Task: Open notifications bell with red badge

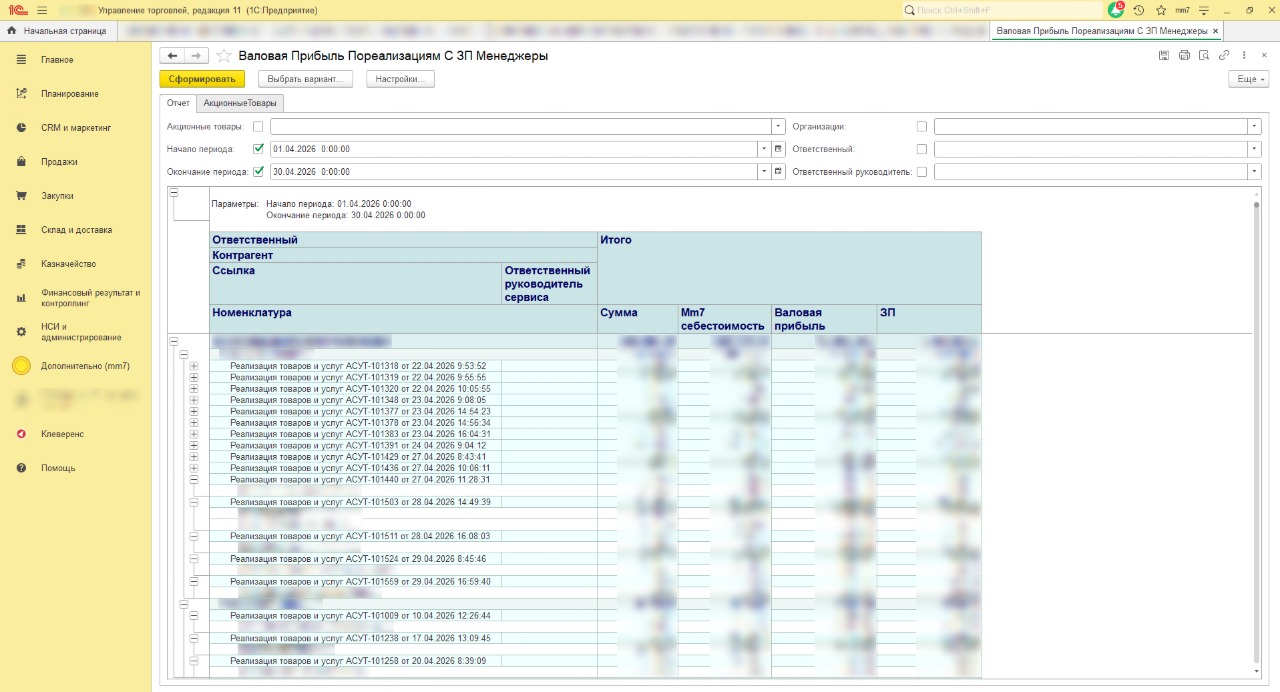Action: [1116, 10]
